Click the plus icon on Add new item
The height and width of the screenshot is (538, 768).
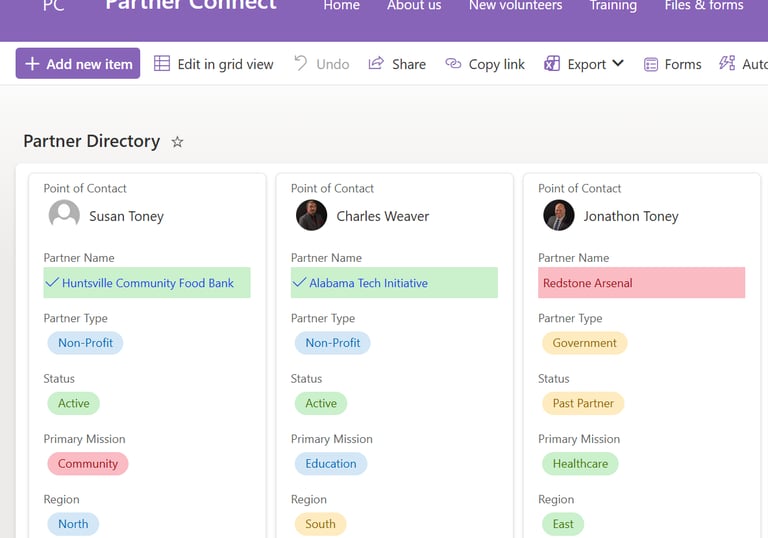pyautogui.click(x=32, y=64)
